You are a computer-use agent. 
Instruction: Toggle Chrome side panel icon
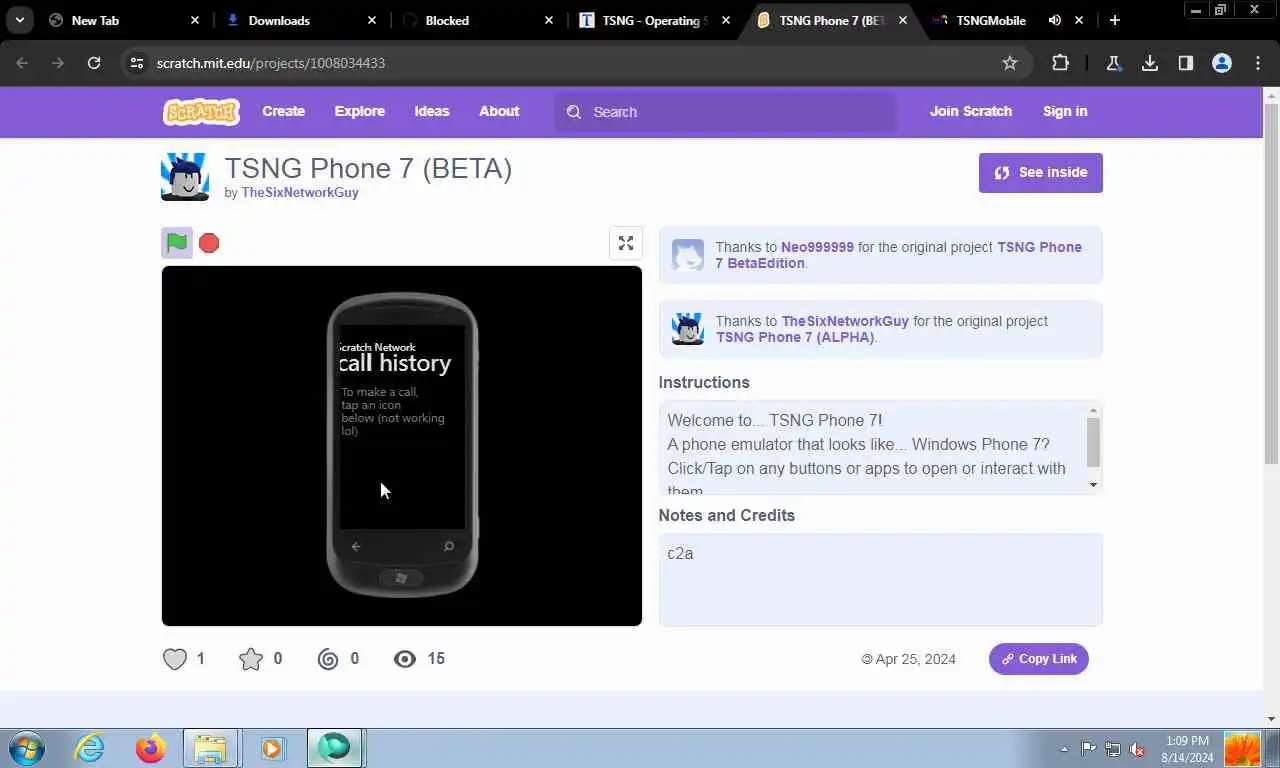click(1185, 63)
